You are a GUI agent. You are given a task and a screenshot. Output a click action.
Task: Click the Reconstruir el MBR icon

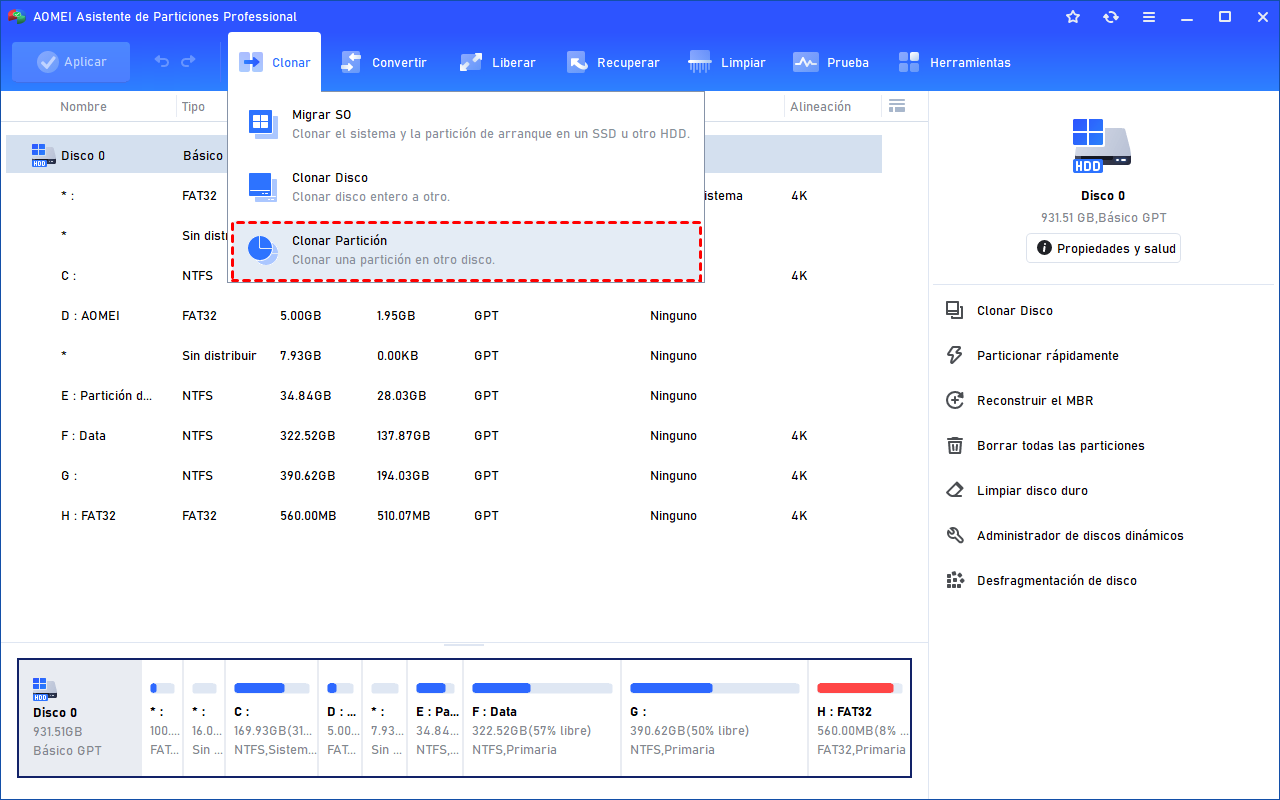pyautogui.click(x=955, y=401)
